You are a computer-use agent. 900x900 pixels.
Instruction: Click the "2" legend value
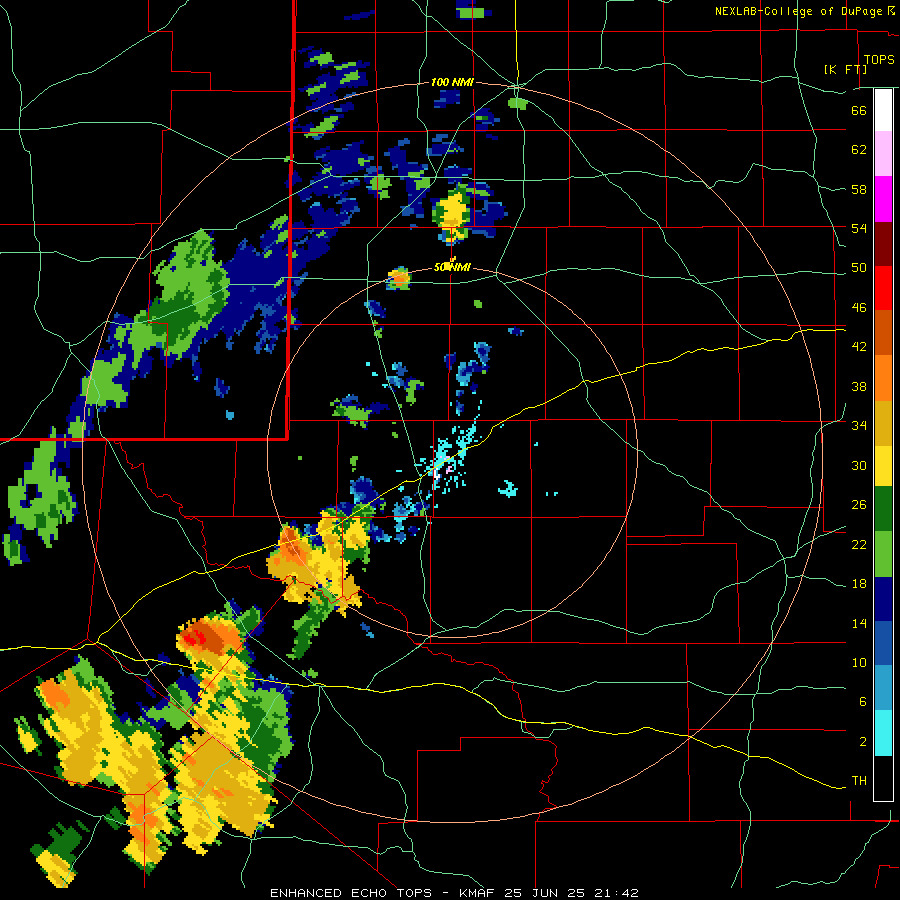click(863, 742)
